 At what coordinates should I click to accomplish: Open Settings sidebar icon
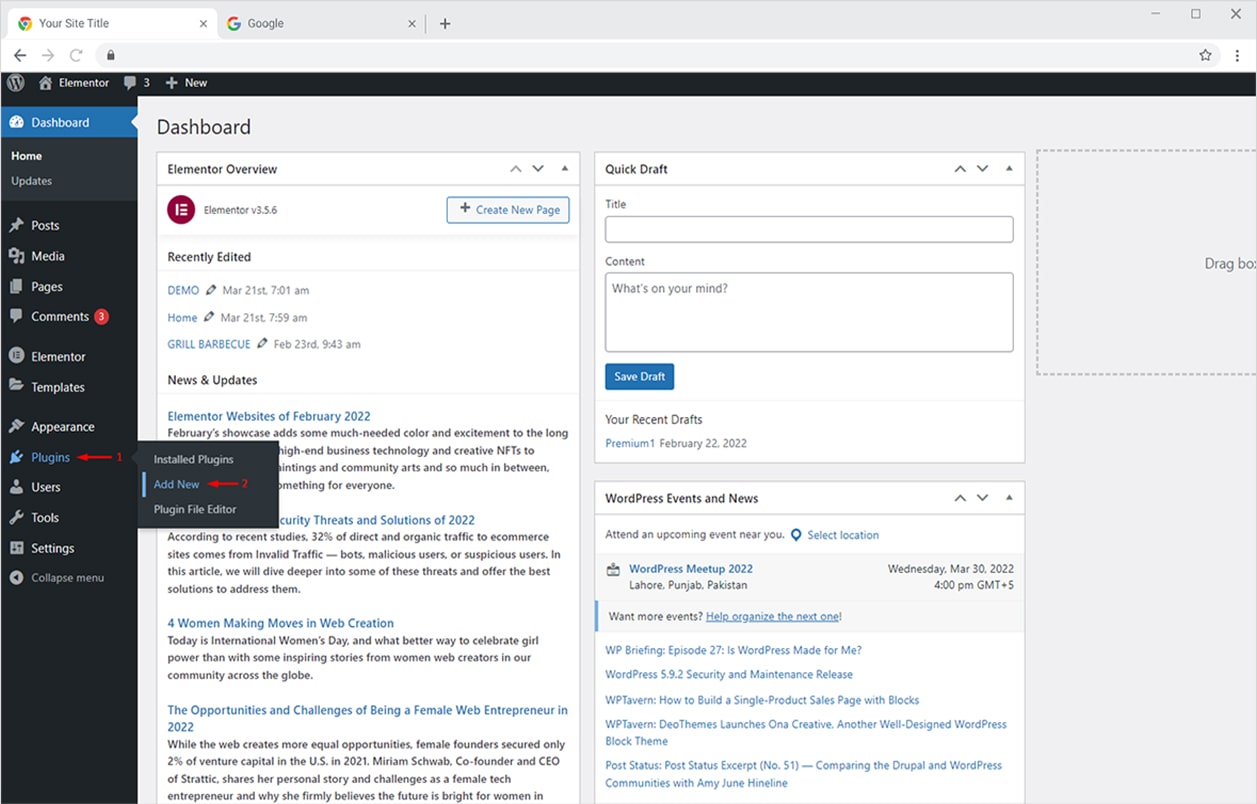(16, 548)
